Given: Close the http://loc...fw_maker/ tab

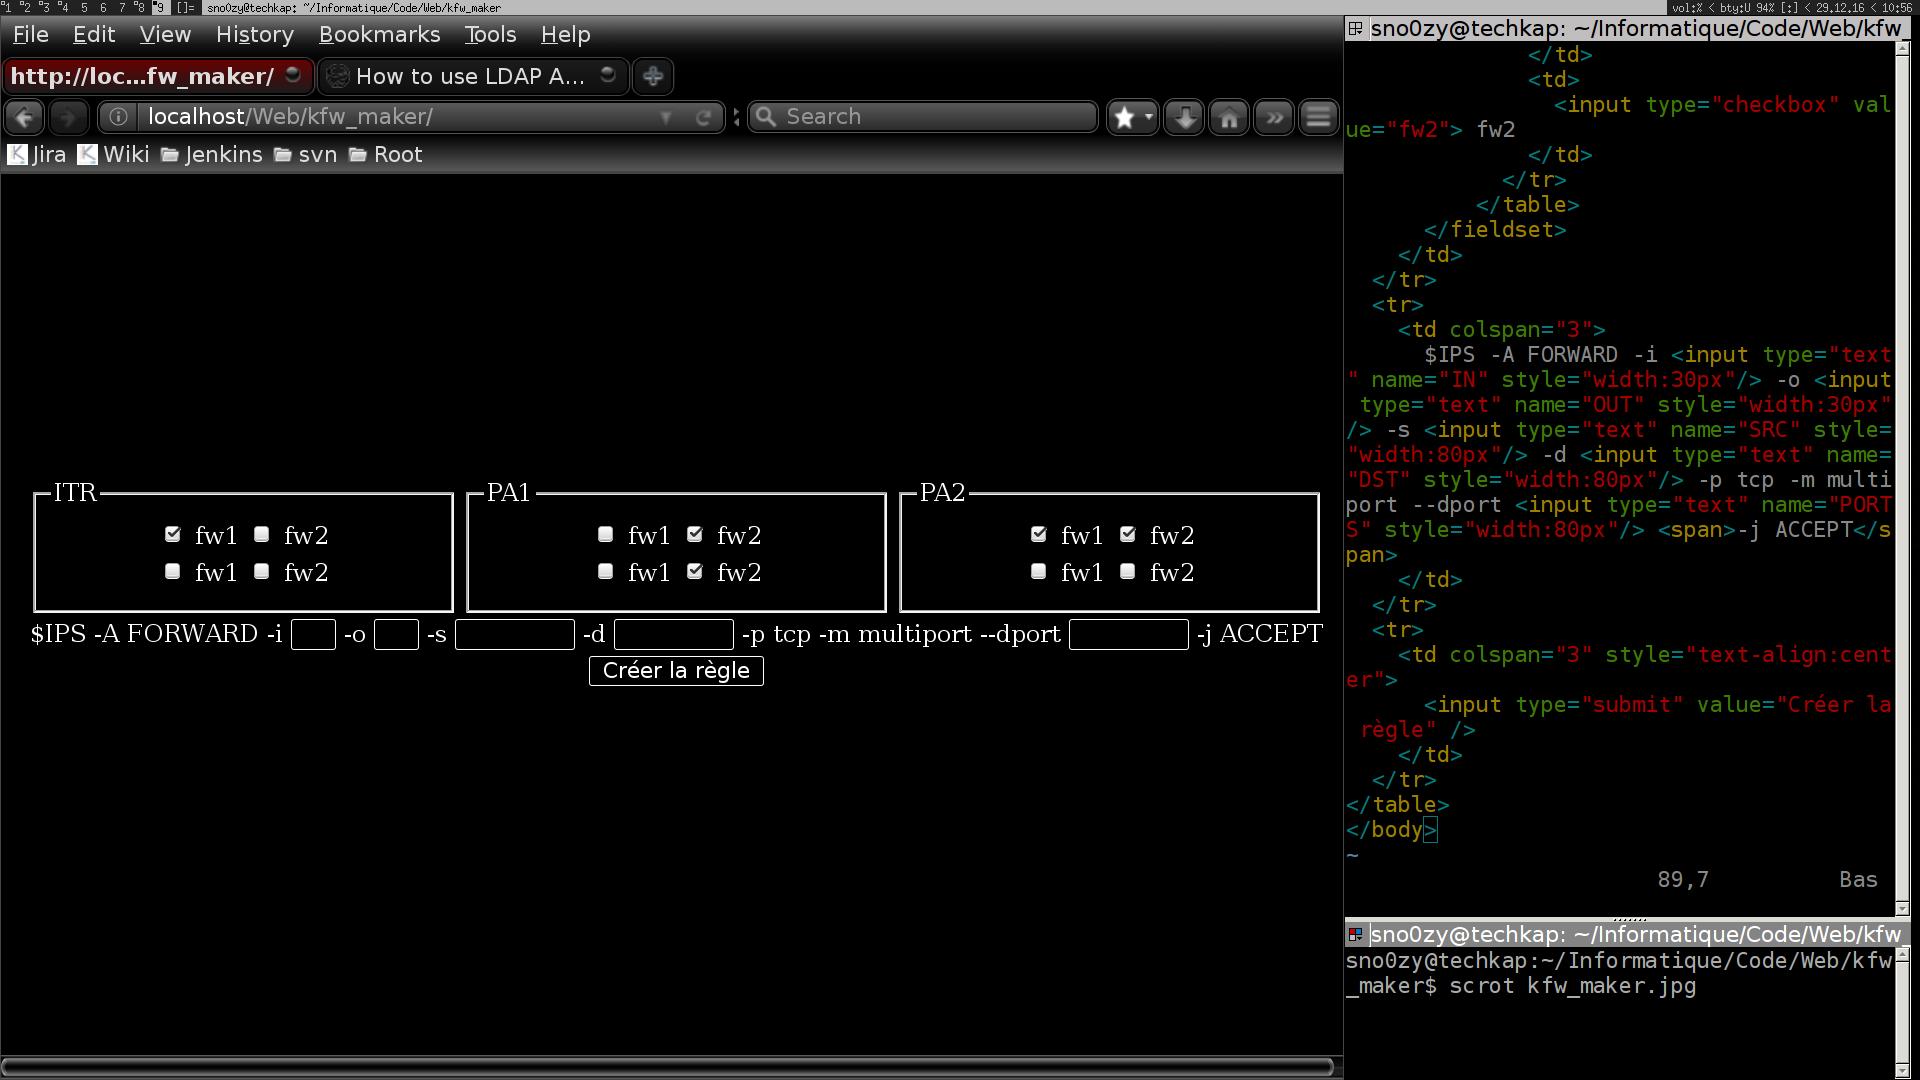Looking at the screenshot, I should click(x=293, y=75).
